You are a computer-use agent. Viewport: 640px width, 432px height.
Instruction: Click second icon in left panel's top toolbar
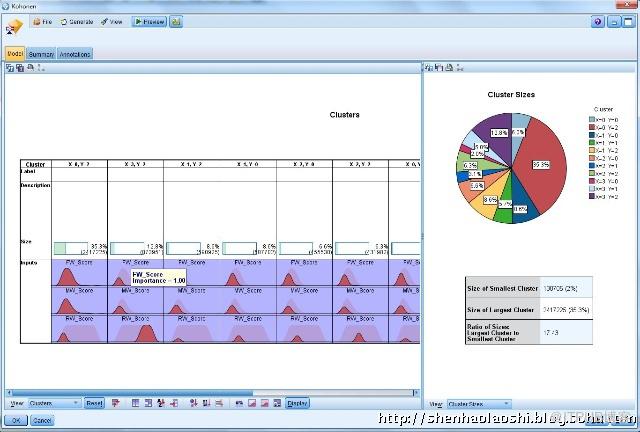(20, 68)
